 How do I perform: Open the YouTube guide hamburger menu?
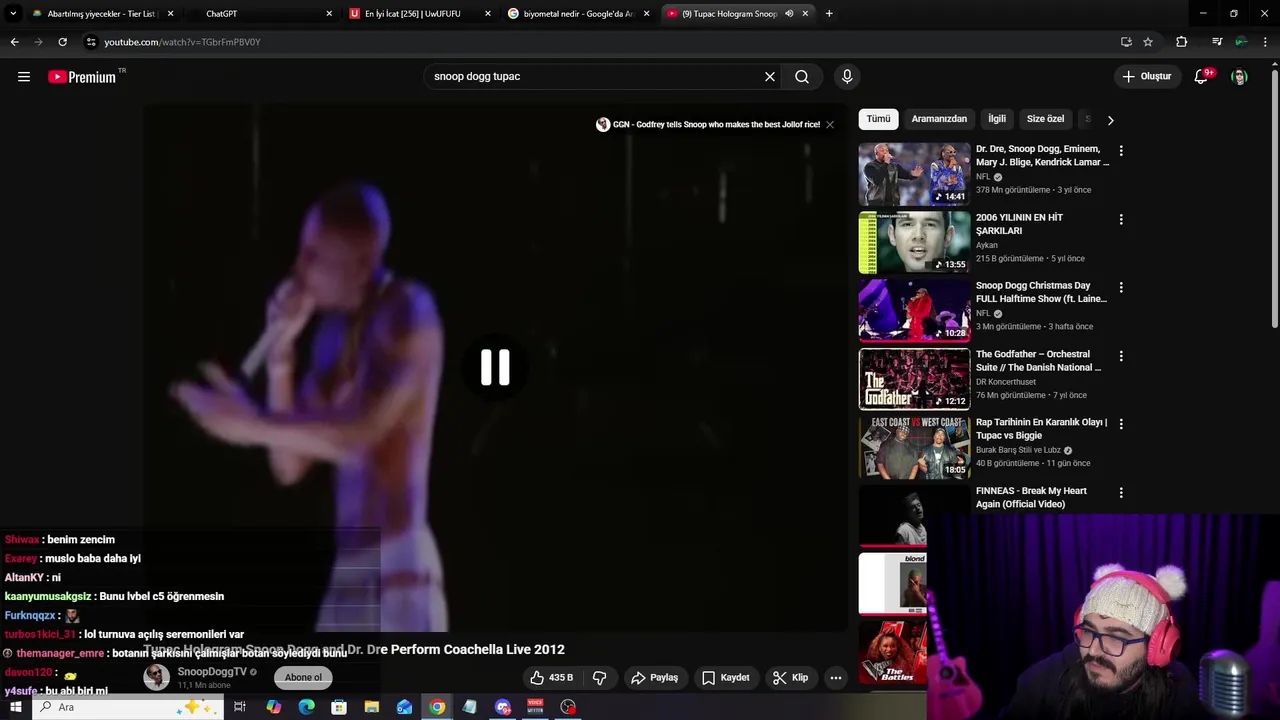click(24, 77)
